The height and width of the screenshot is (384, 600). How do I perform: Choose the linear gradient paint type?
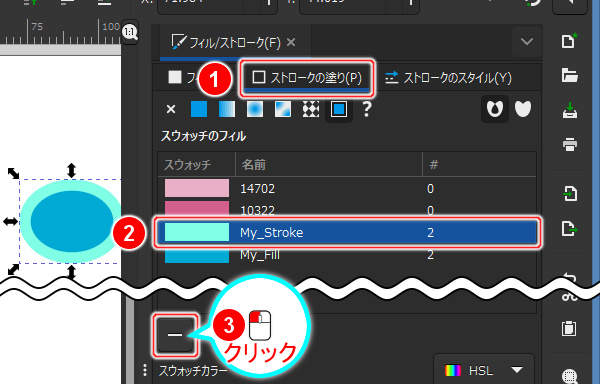click(x=227, y=109)
